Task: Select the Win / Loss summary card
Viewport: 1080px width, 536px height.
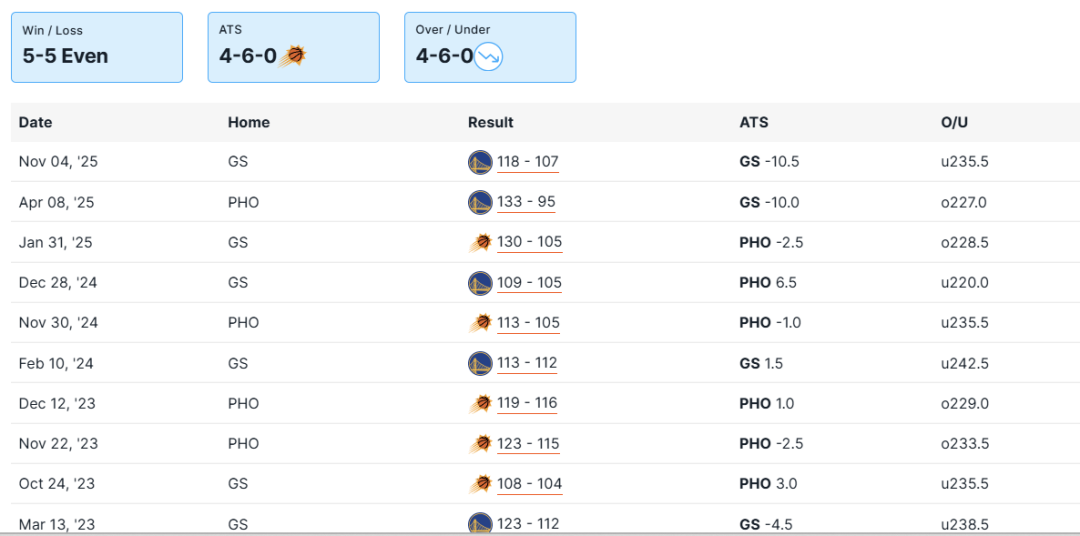Action: click(97, 47)
